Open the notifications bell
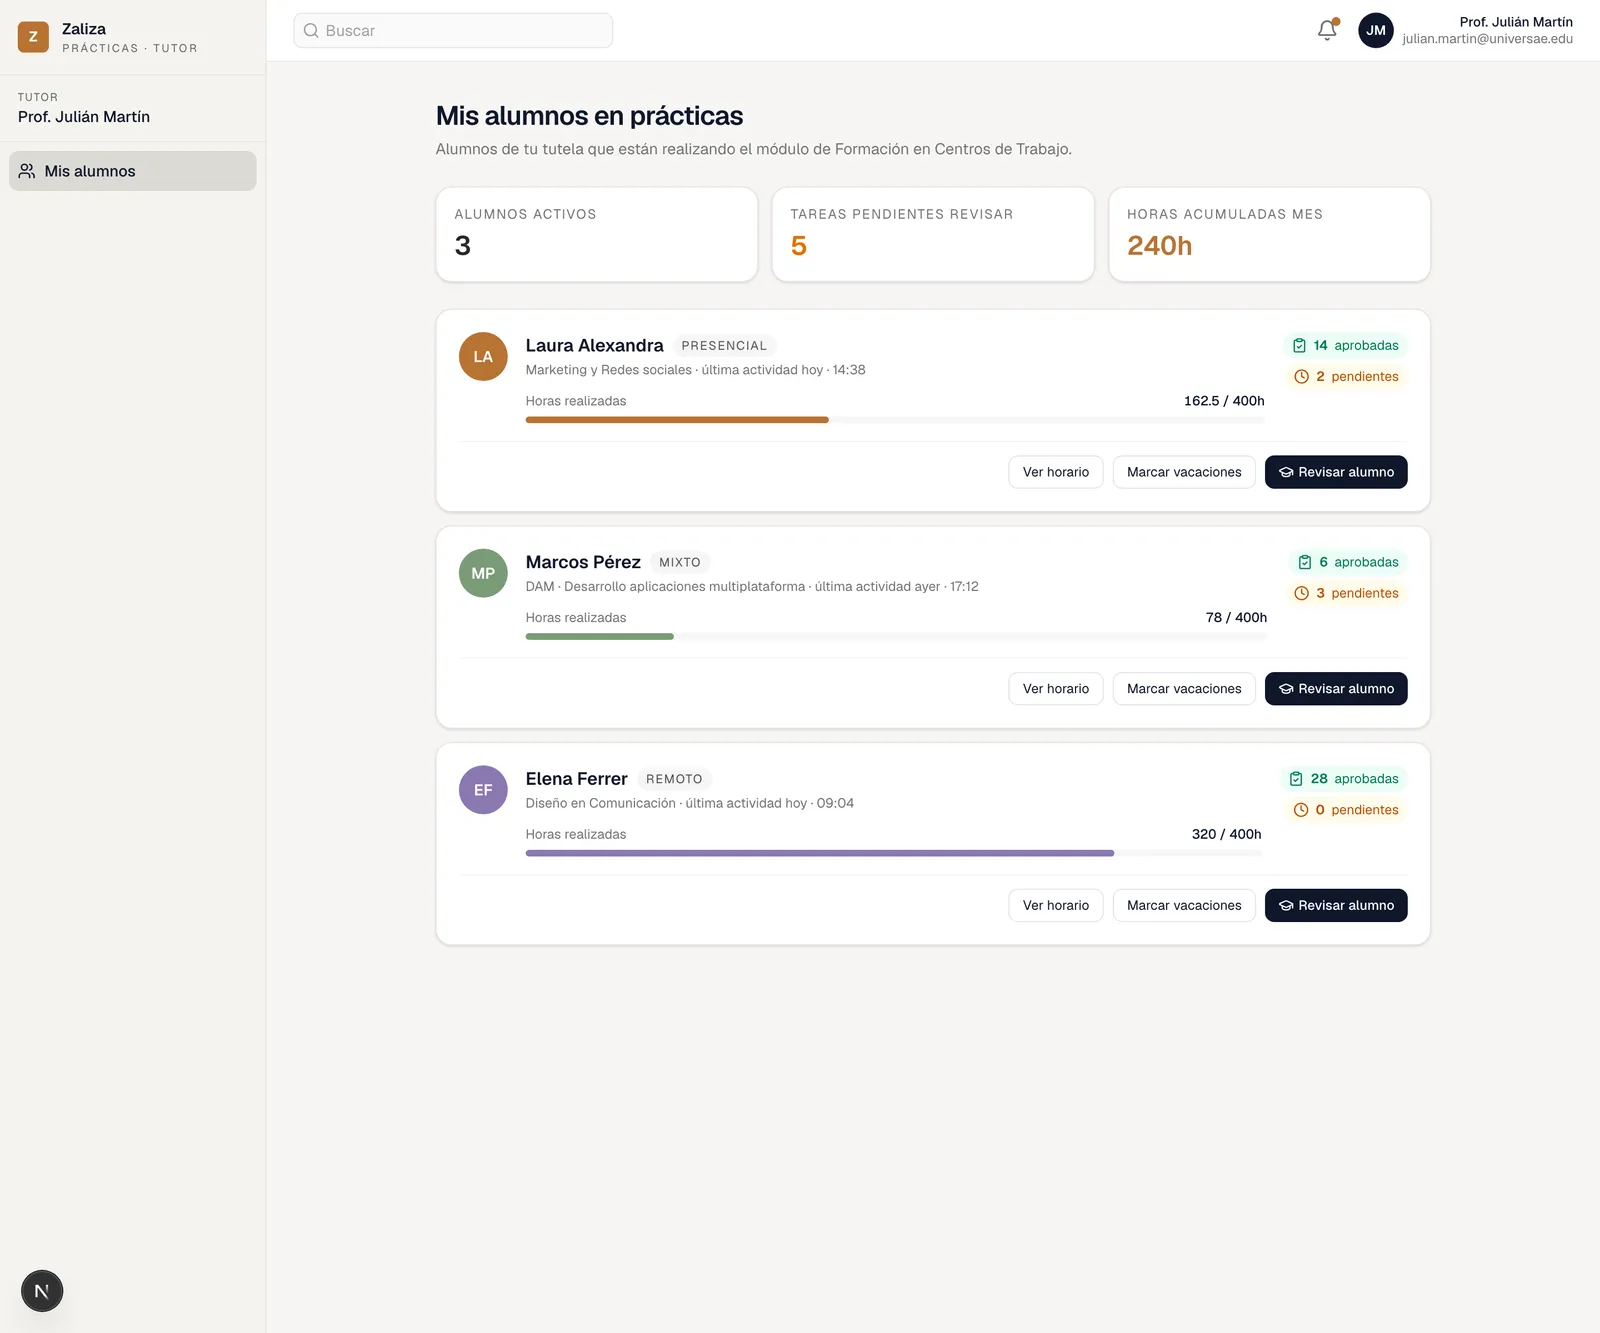This screenshot has width=1600, height=1333. point(1327,30)
